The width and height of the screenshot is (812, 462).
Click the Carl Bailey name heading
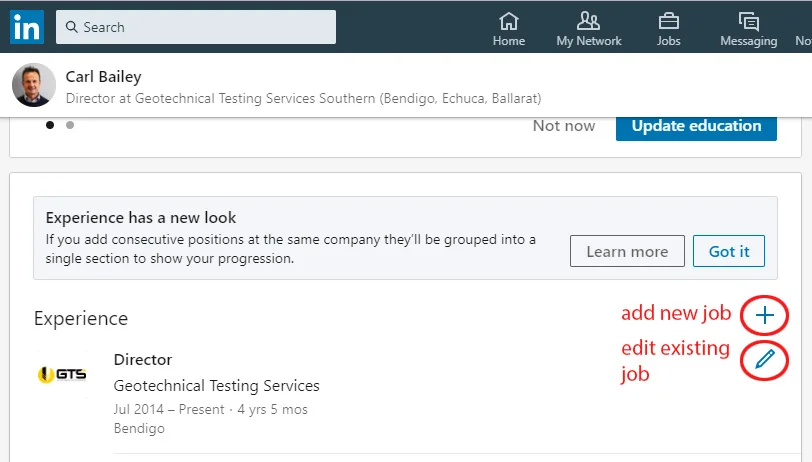[103, 77]
